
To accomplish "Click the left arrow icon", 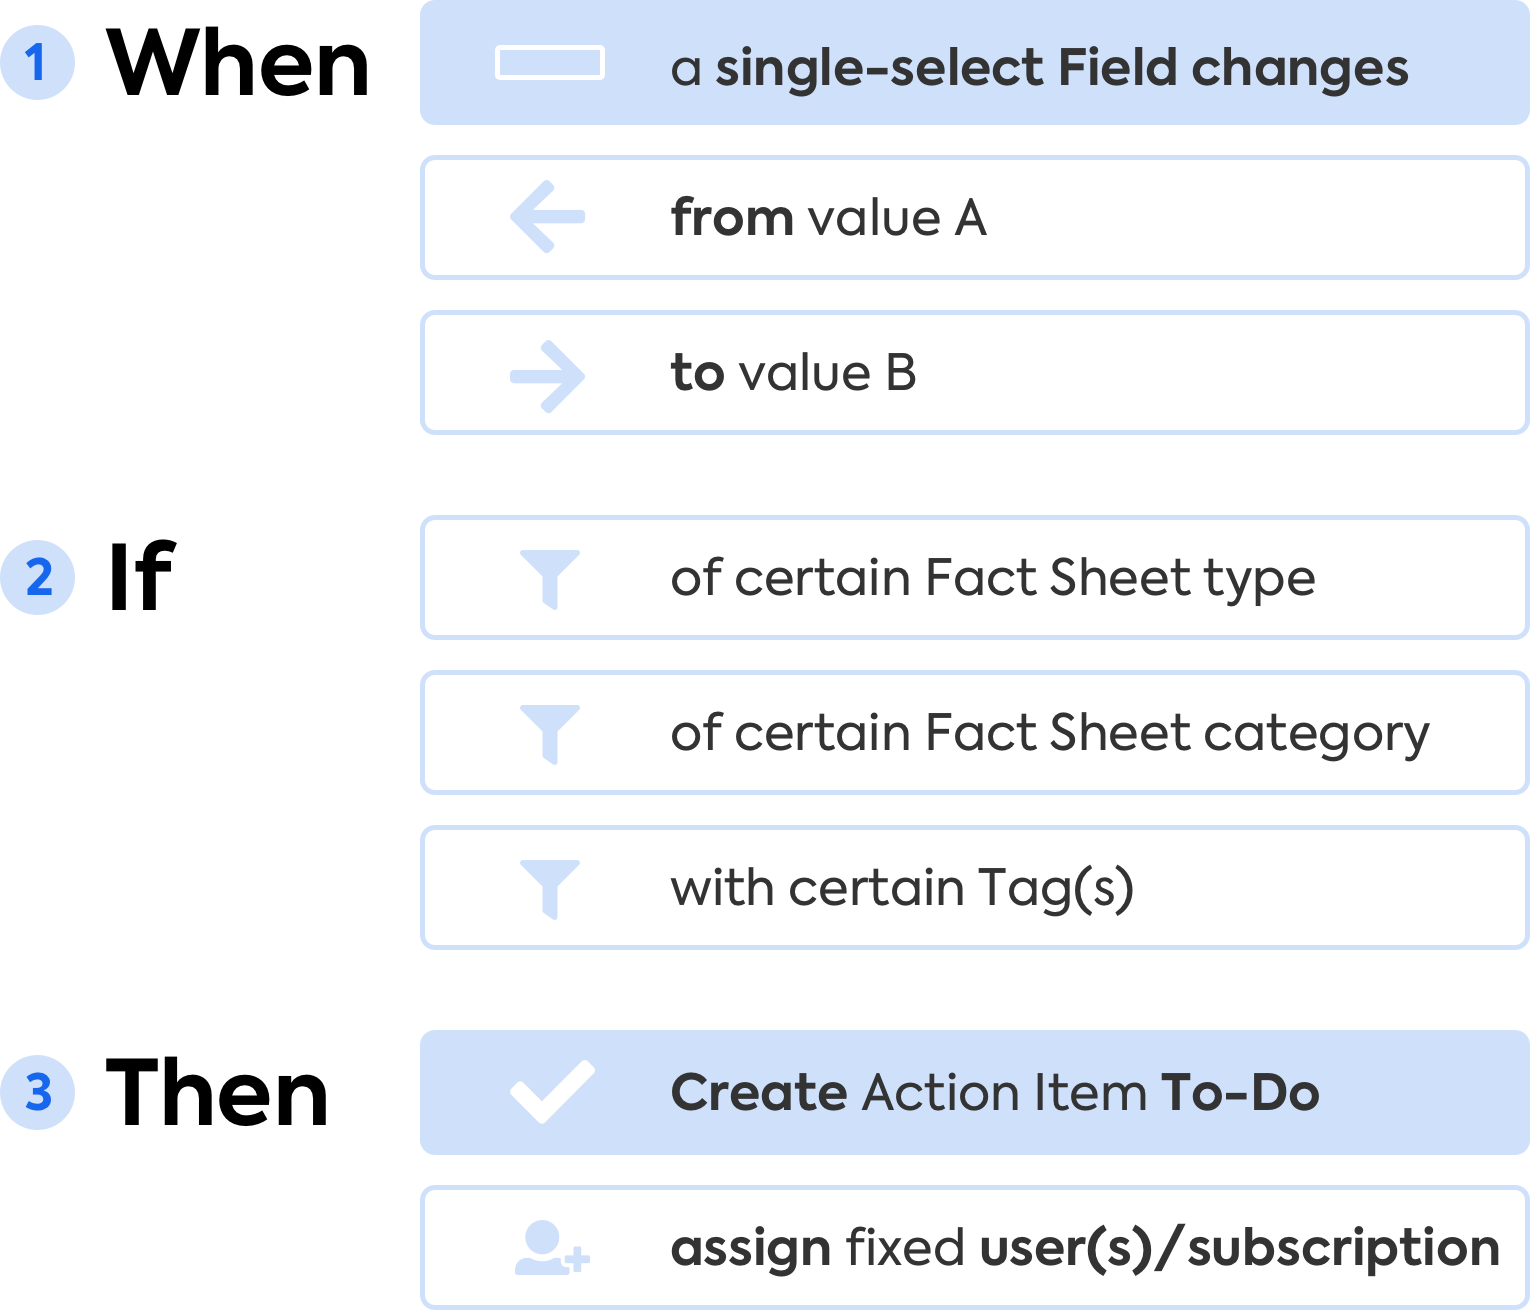I will pyautogui.click(x=547, y=216).
